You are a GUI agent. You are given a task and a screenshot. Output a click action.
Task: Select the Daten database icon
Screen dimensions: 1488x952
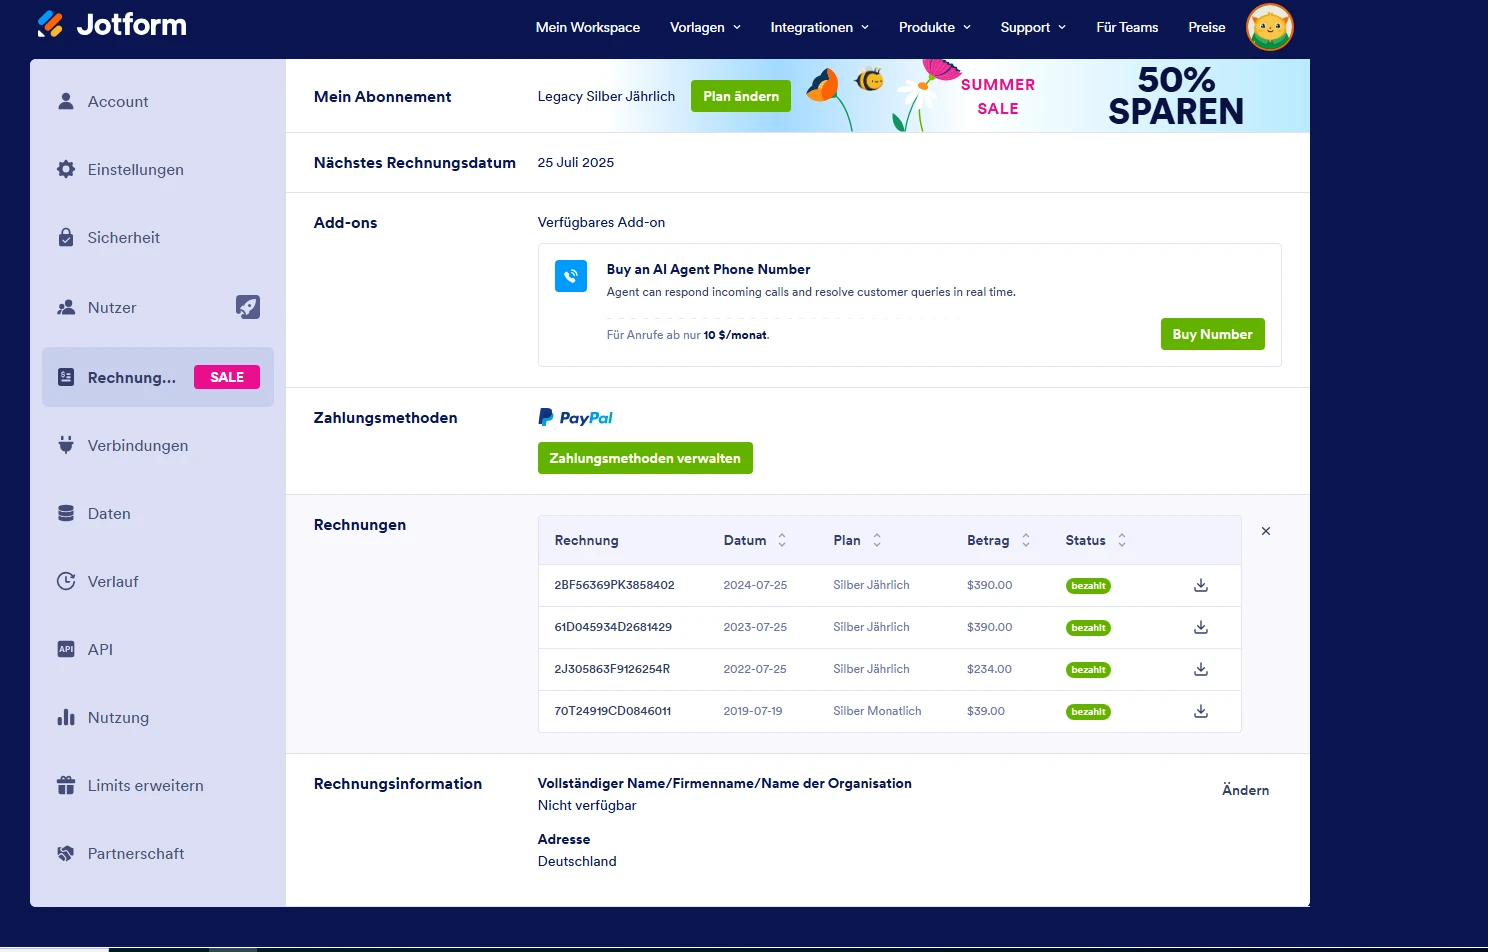[x=66, y=513]
